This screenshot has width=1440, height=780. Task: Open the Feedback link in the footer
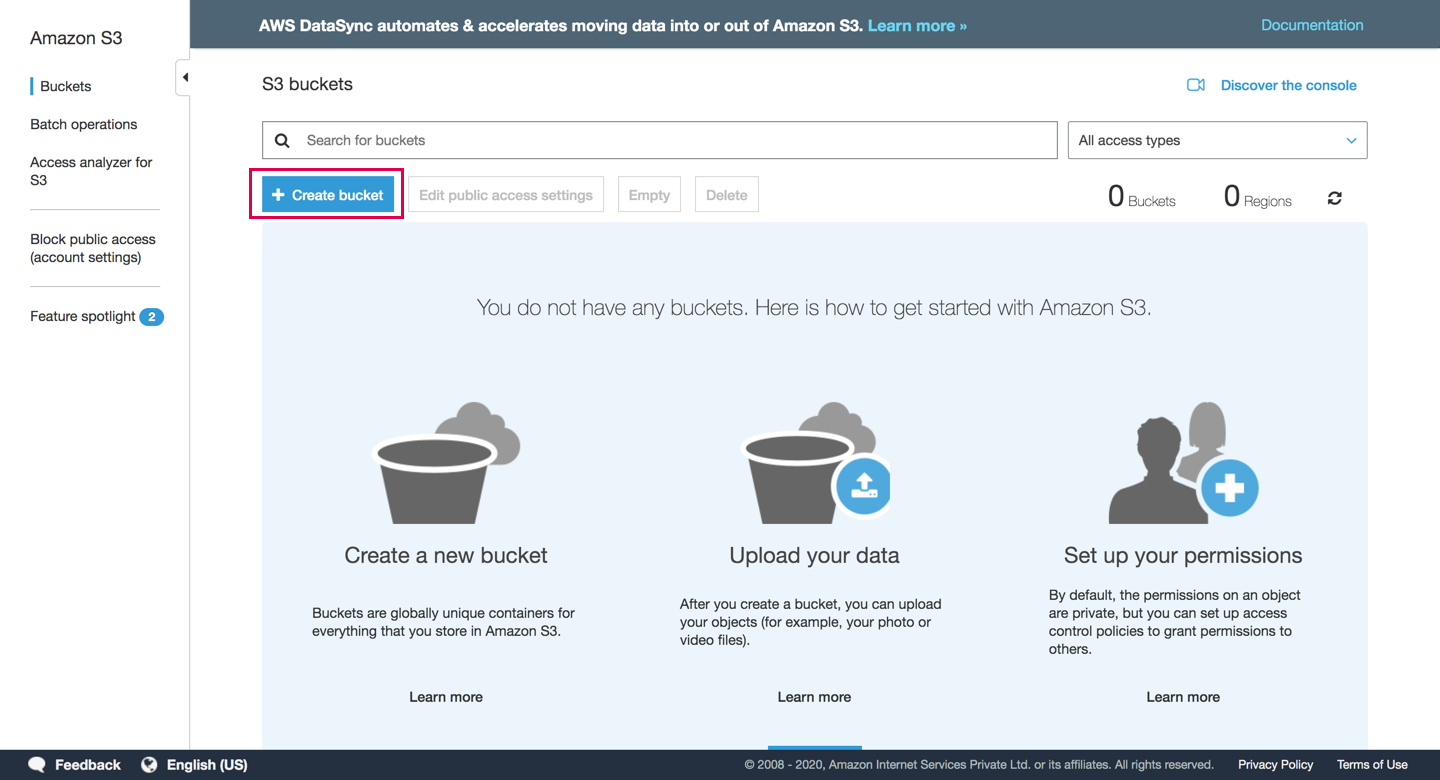(87, 765)
